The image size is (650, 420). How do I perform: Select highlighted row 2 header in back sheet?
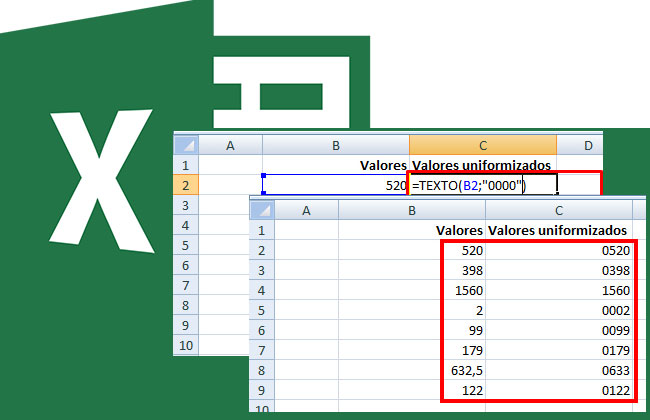[186, 185]
